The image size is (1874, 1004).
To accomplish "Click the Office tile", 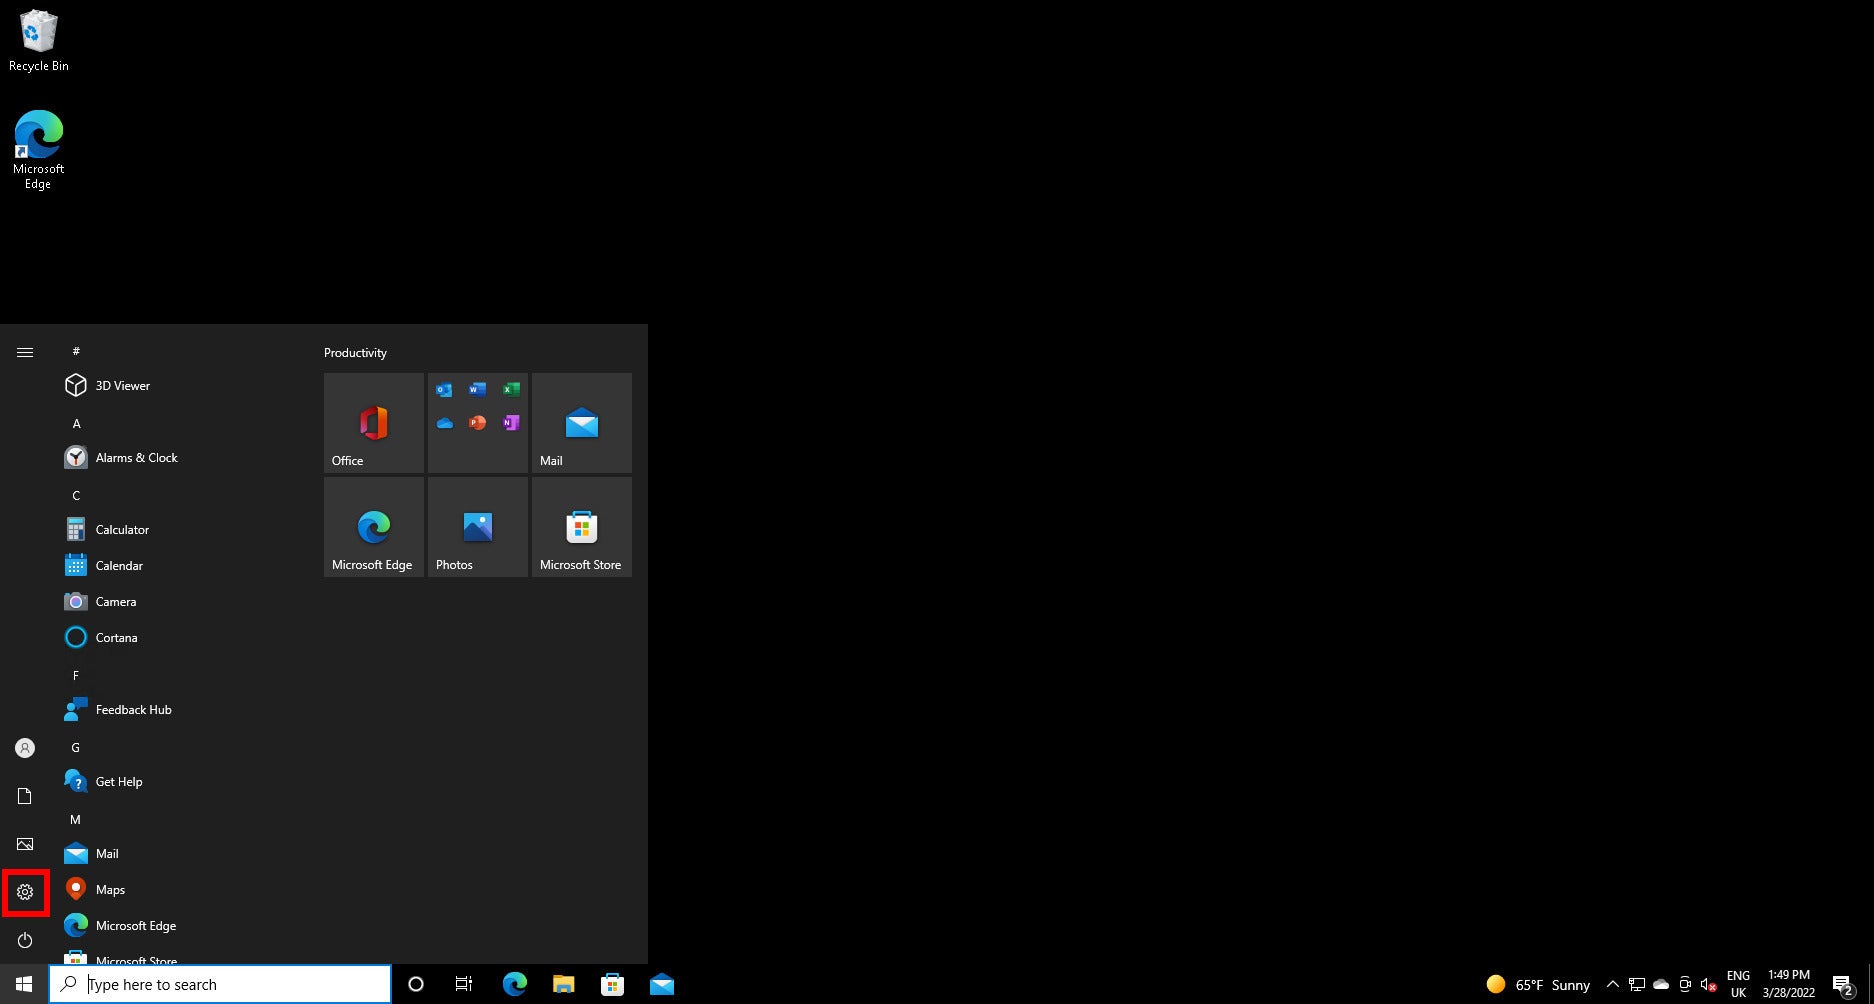I will tap(374, 423).
